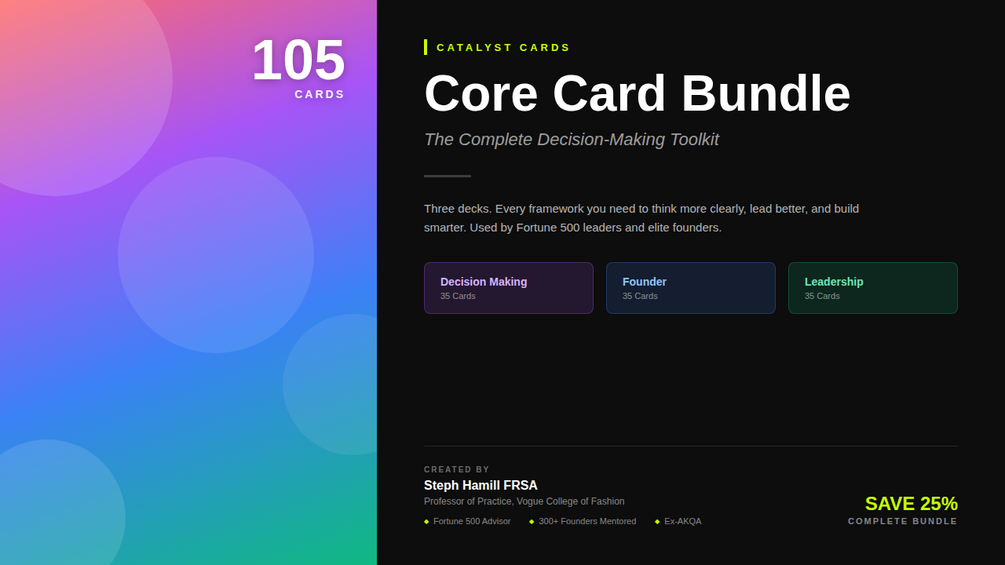Click the CARDS label under 105
This screenshot has width=1005, height=565.
[319, 94]
